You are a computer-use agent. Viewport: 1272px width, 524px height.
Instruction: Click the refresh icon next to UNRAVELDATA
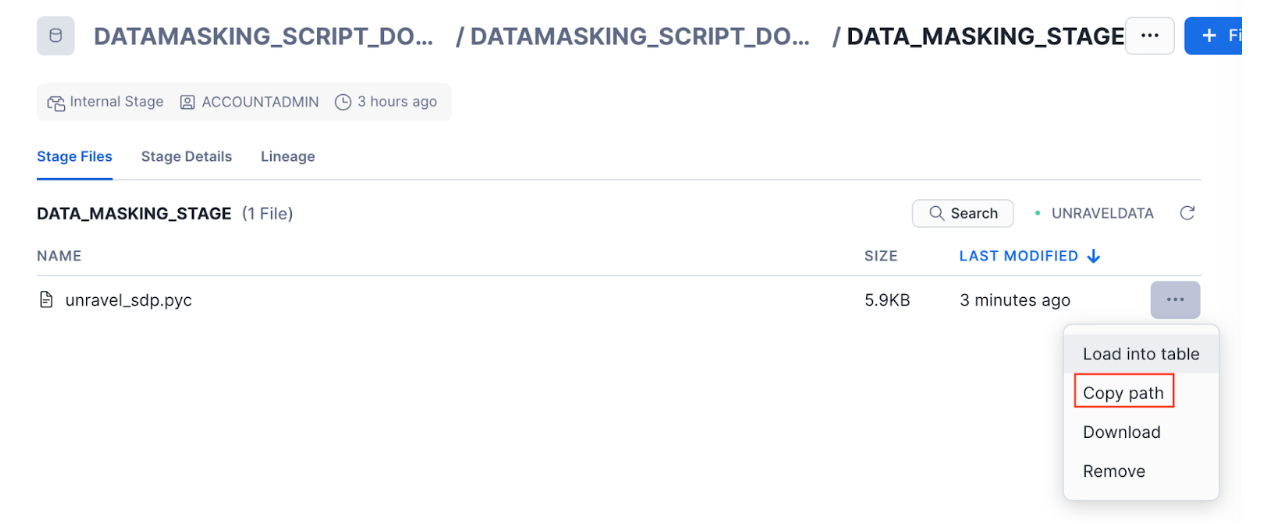click(x=1187, y=213)
